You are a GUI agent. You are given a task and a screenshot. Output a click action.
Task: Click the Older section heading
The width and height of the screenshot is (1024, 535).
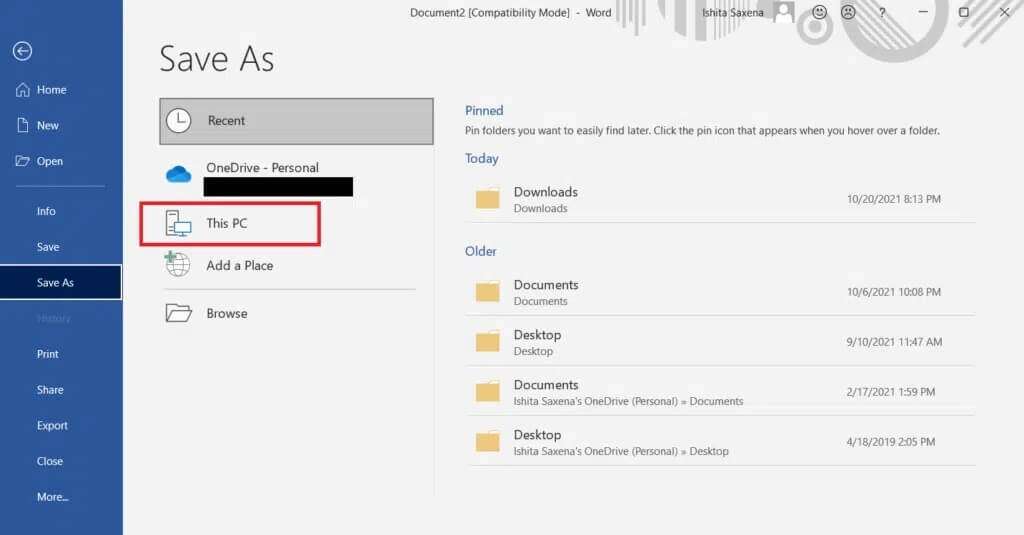coord(481,251)
